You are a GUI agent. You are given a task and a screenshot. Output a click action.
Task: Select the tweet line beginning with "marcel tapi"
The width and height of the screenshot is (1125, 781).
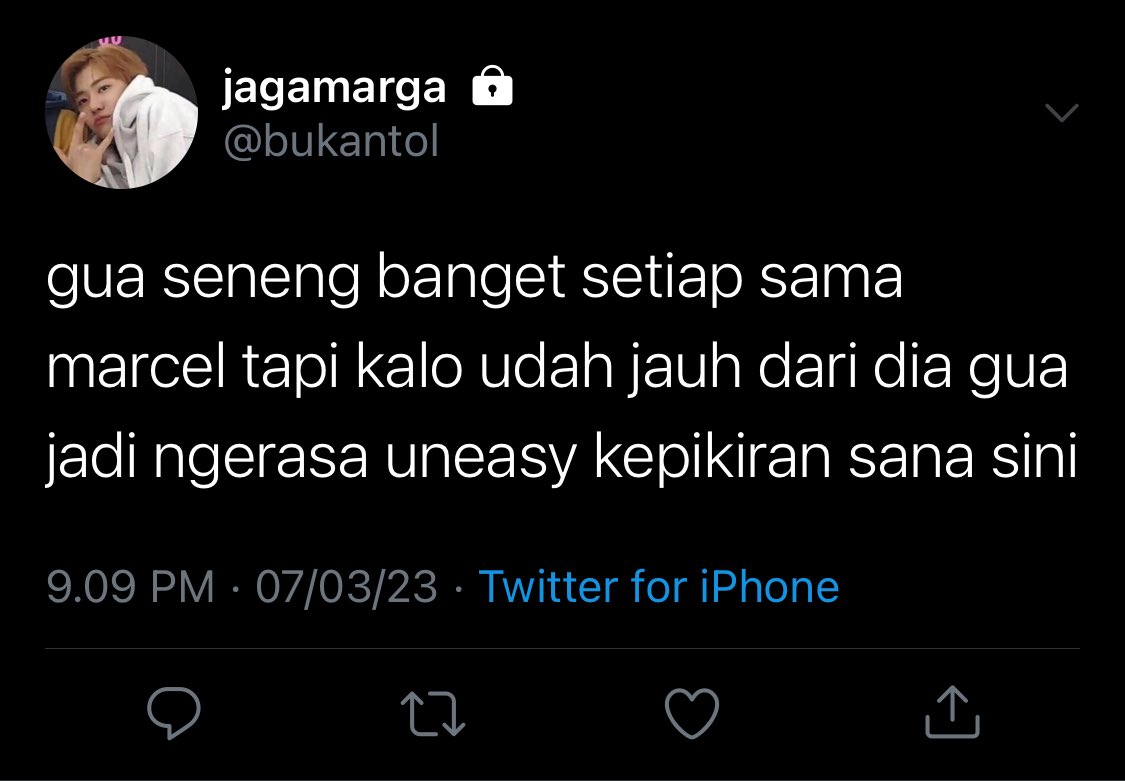[x=557, y=369]
